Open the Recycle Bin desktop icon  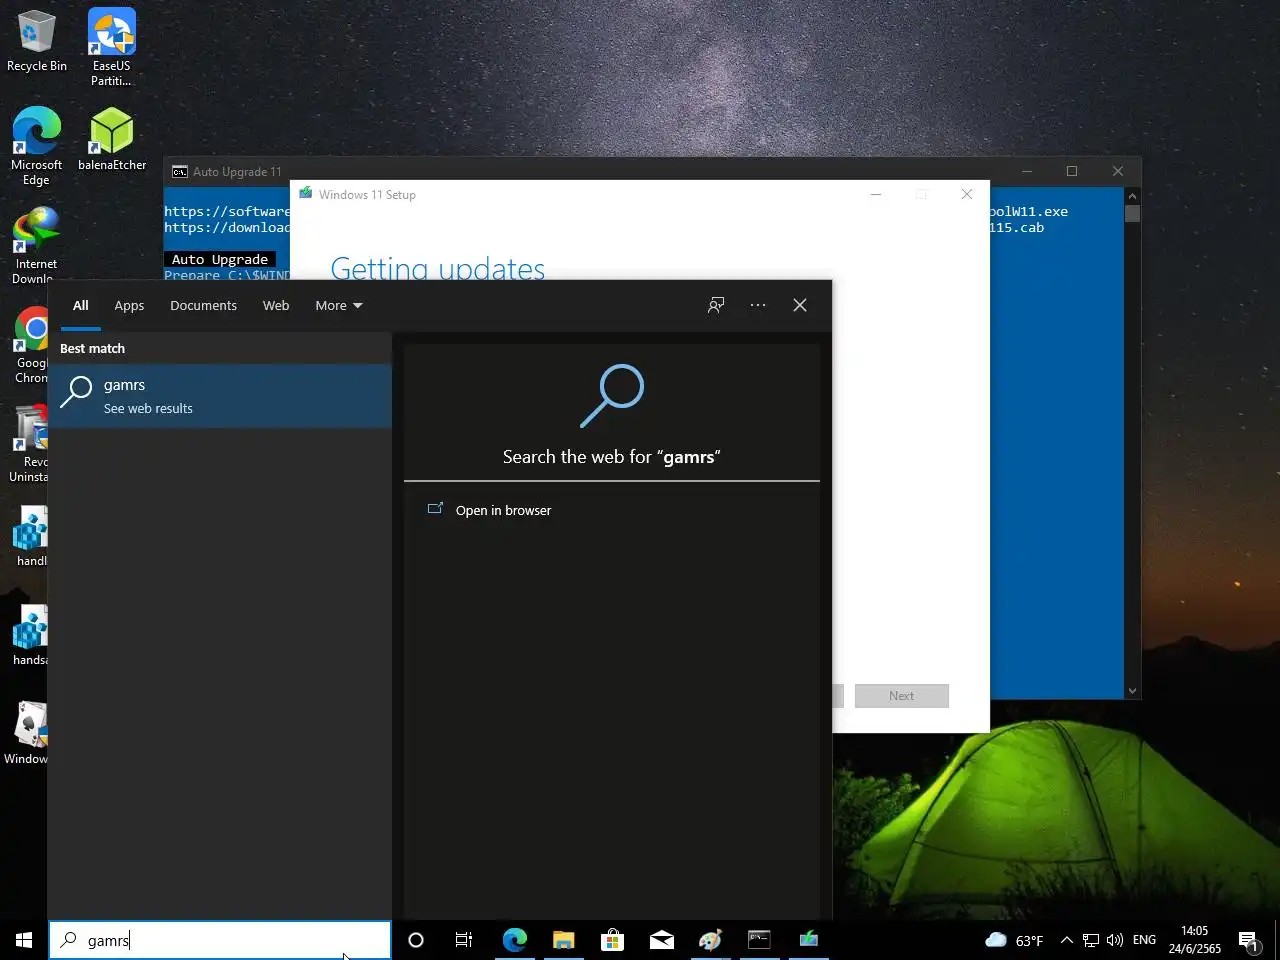(36, 42)
